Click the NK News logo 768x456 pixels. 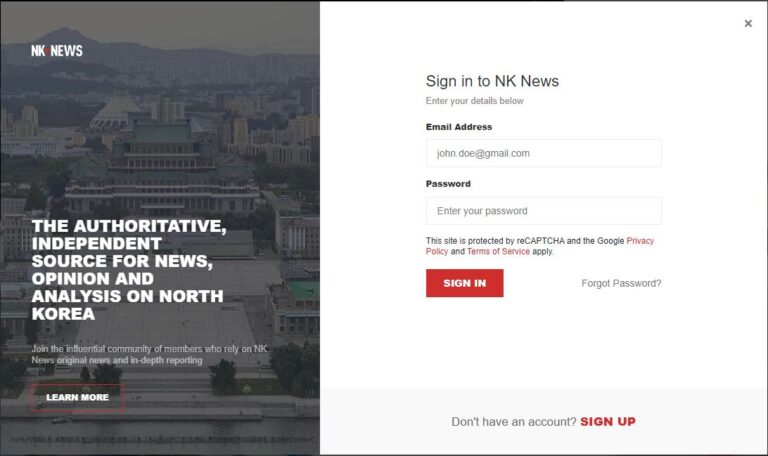point(57,50)
